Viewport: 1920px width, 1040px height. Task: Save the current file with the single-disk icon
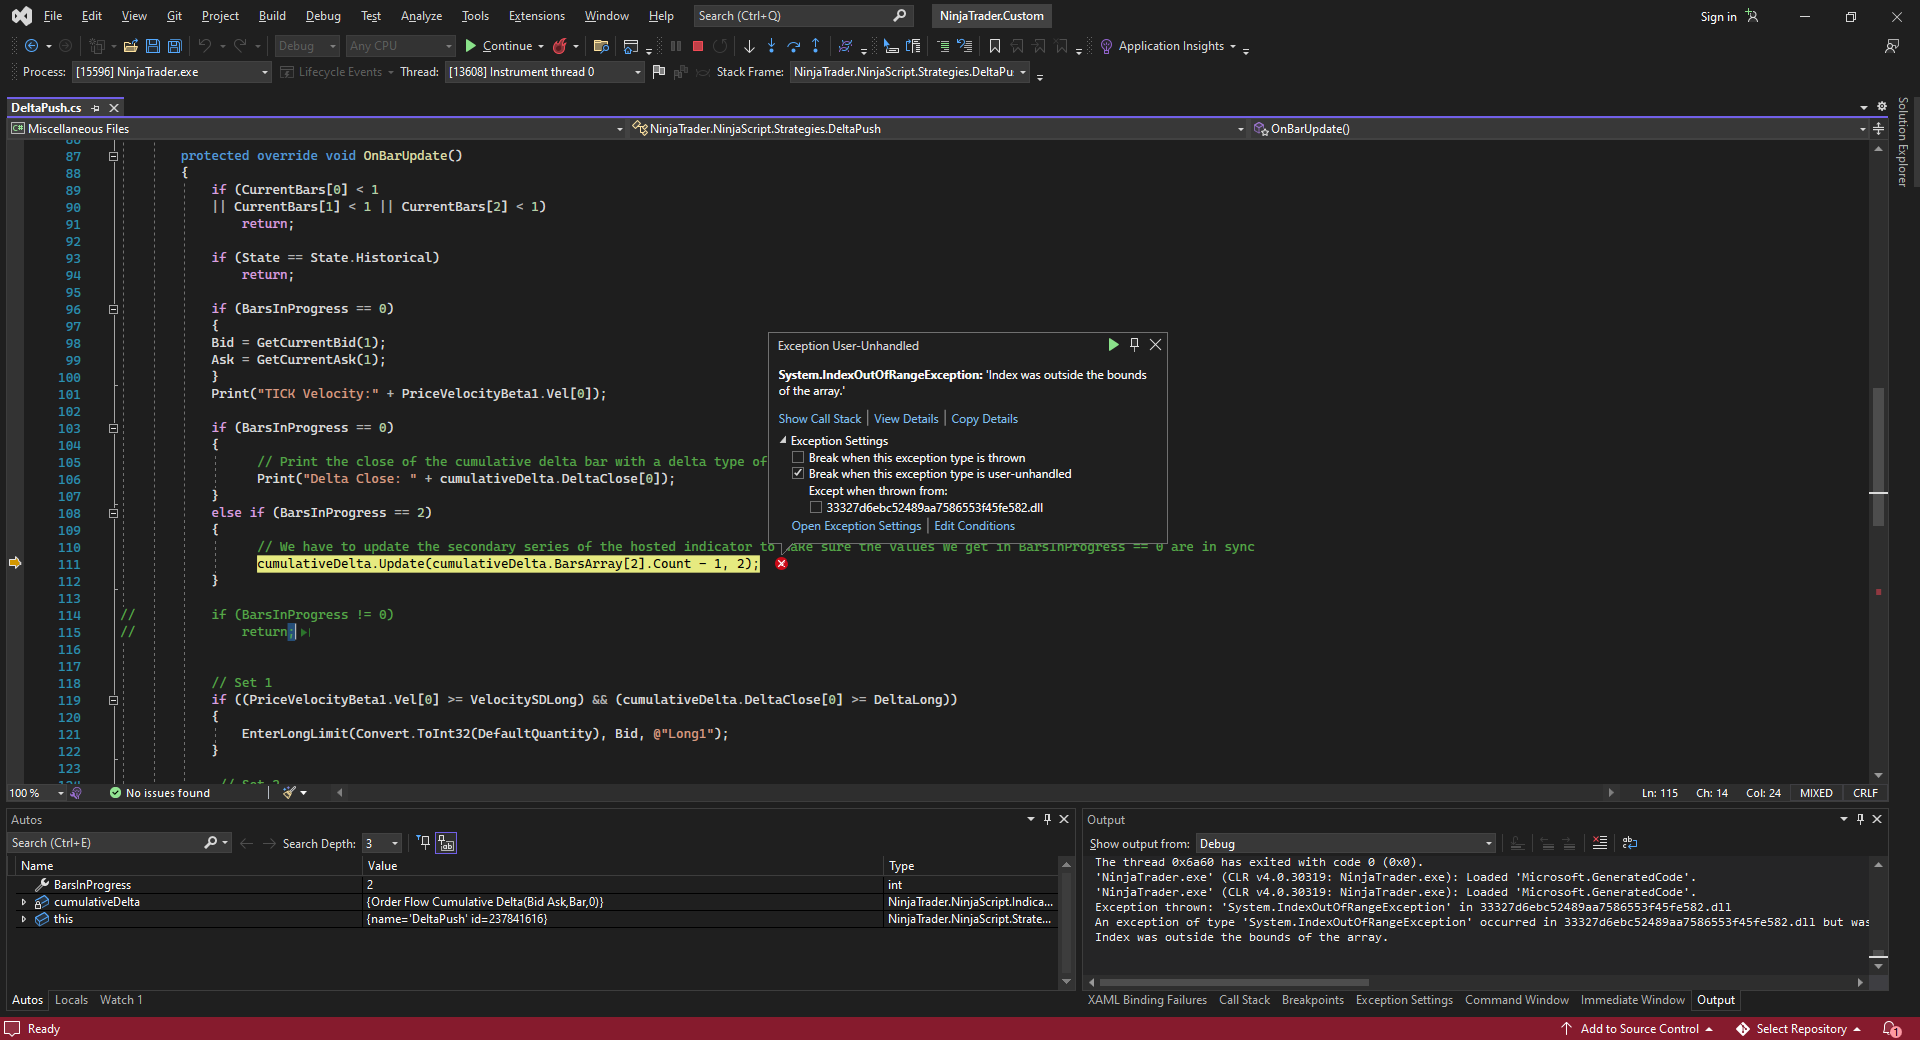click(153, 46)
